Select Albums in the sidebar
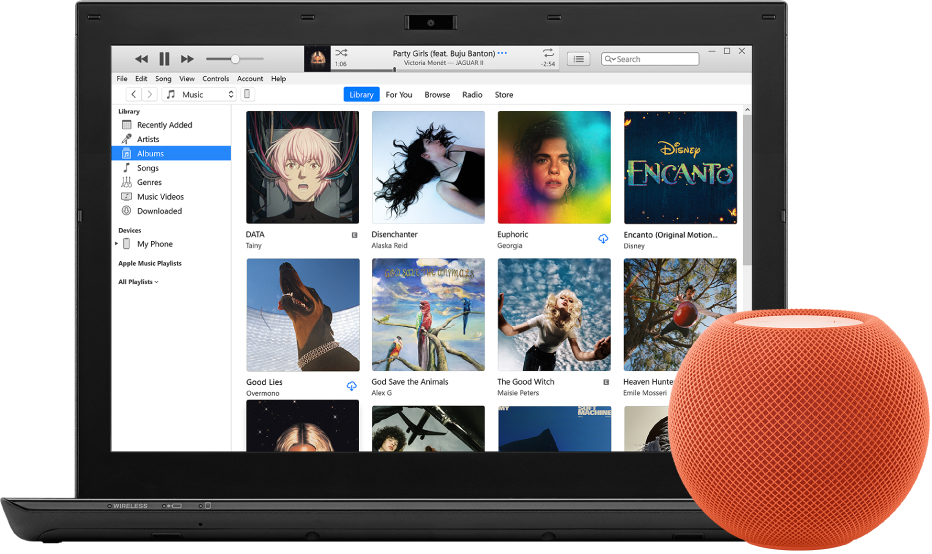The height and width of the screenshot is (554, 932). 171,153
